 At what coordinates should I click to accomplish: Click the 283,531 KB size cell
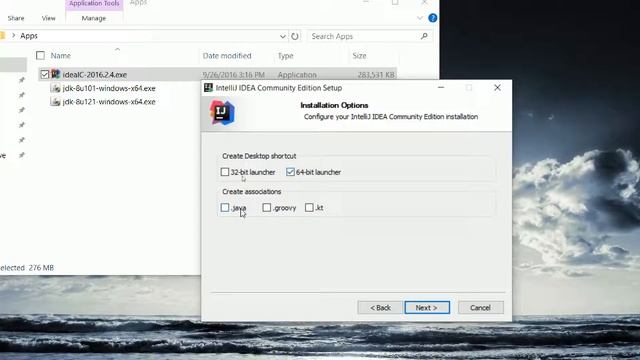click(x=376, y=75)
